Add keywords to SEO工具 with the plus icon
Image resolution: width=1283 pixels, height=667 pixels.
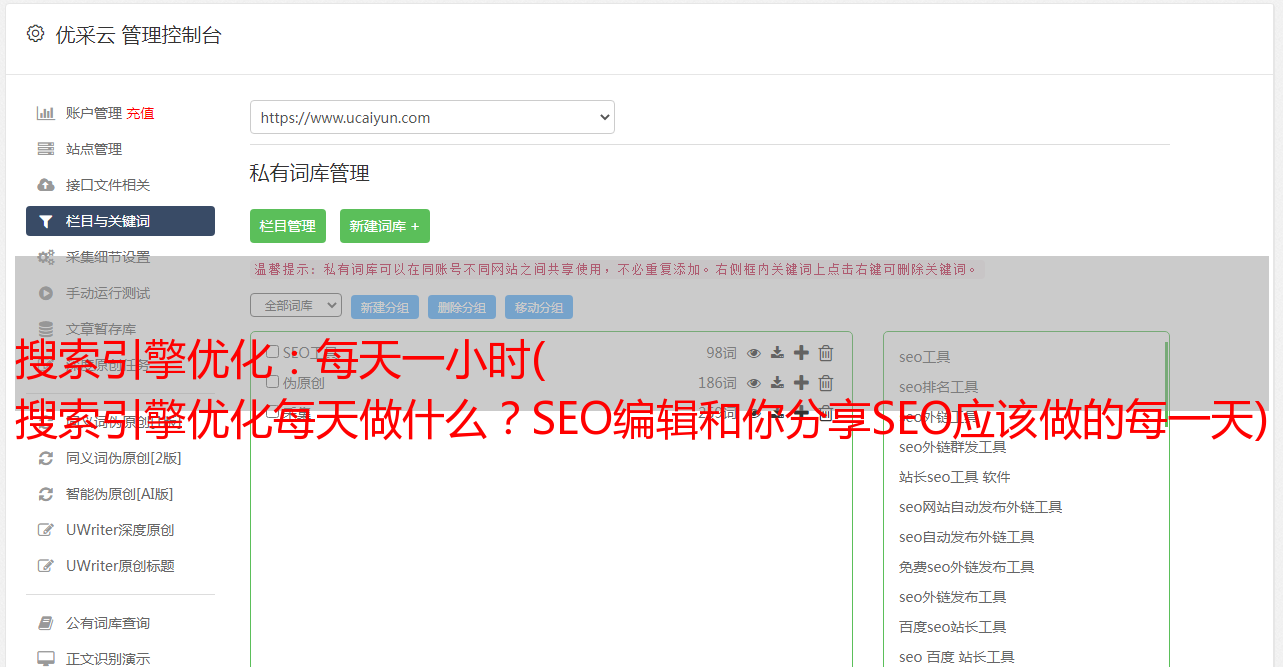(801, 353)
